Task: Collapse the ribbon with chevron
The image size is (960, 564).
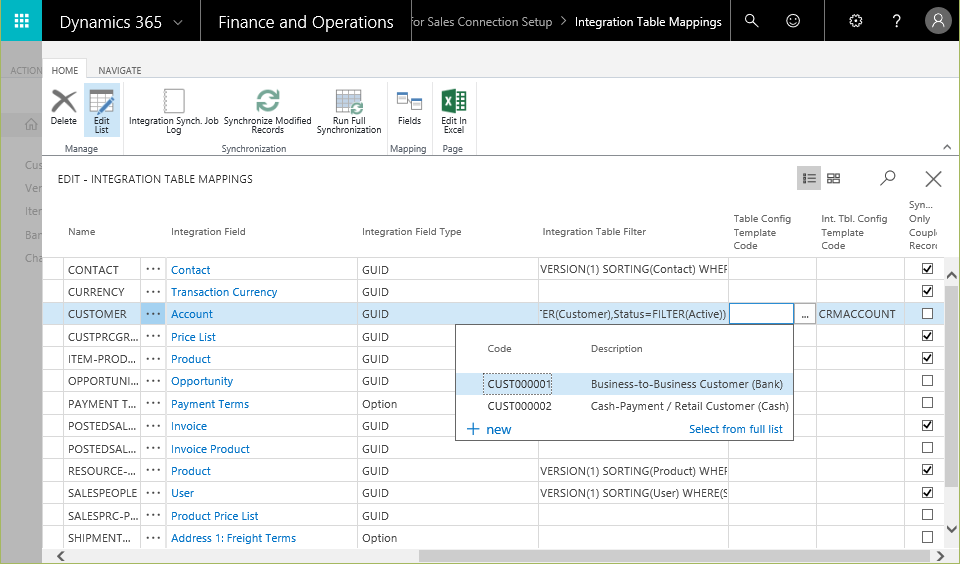Action: pos(947,147)
